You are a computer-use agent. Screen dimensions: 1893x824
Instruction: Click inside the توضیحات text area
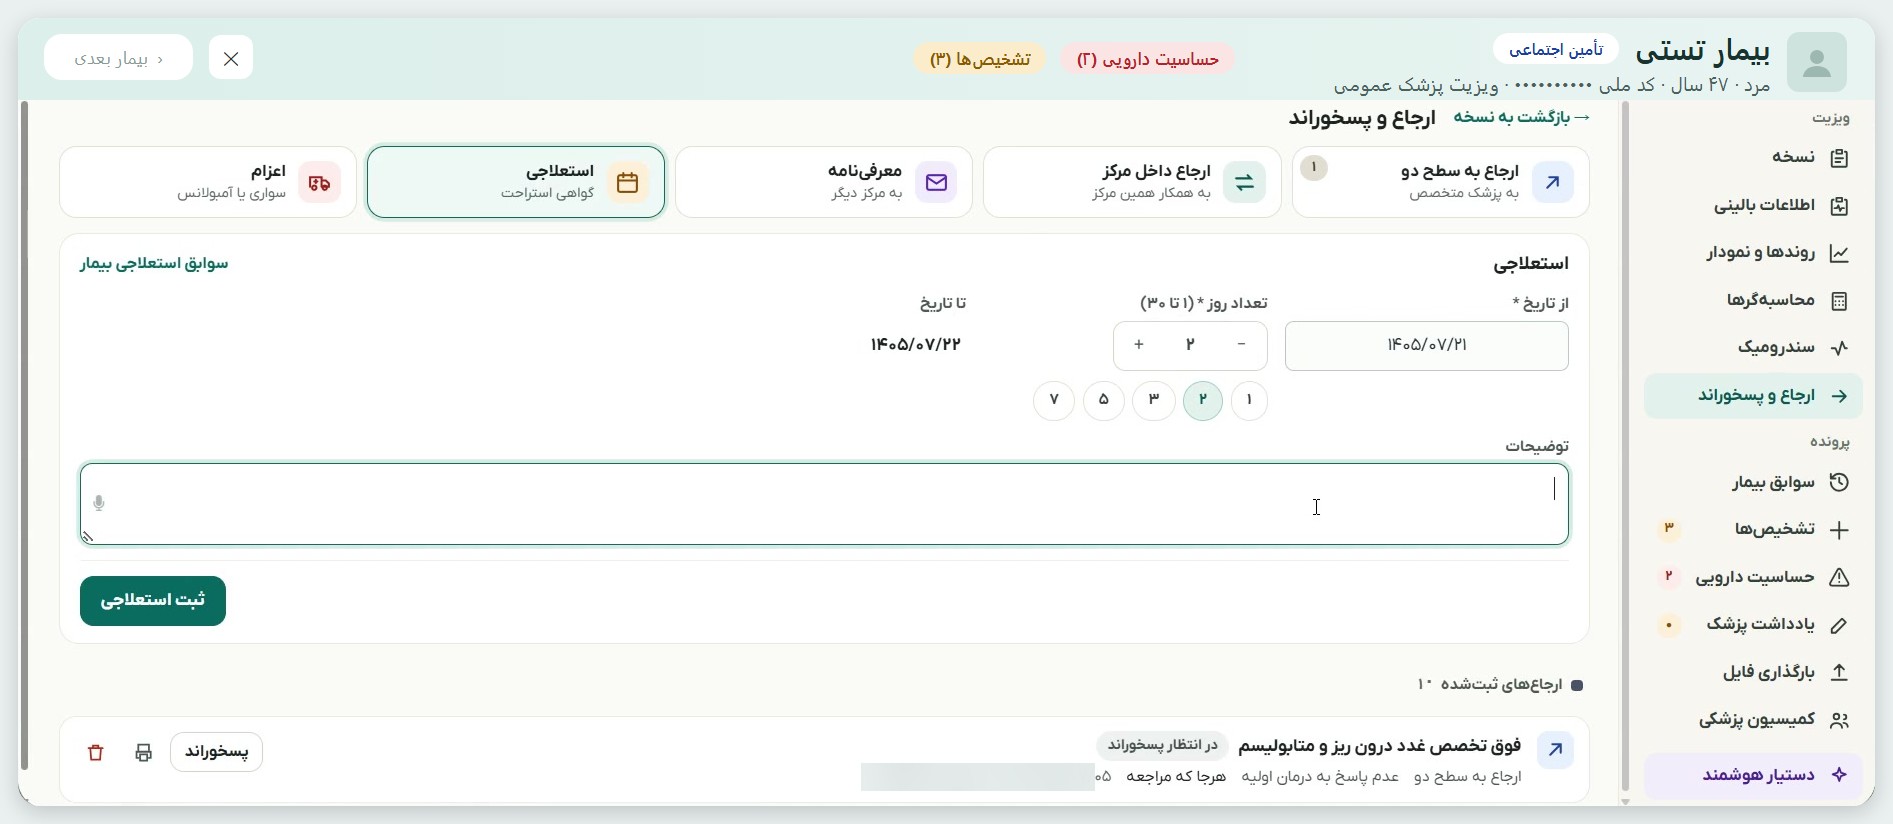tap(825, 504)
